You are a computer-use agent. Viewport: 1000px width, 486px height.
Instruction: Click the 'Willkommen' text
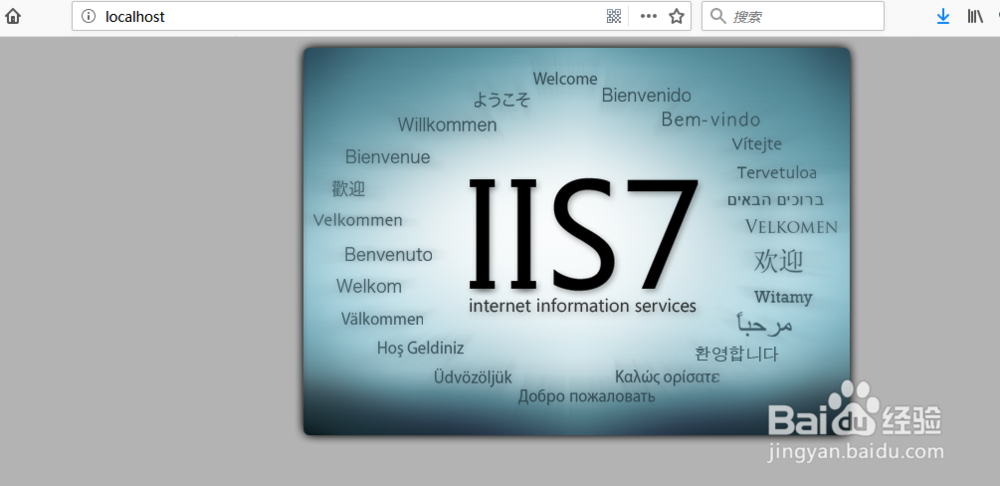click(447, 124)
